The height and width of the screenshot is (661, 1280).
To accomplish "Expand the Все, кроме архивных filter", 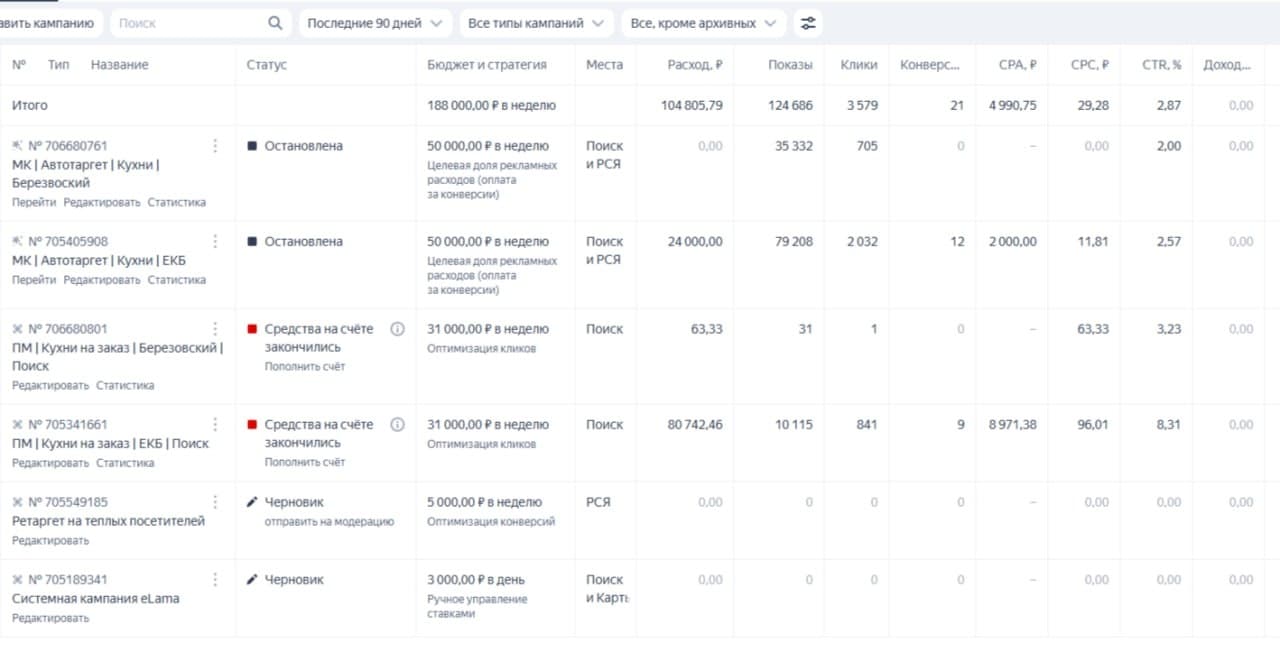I will (x=703, y=23).
